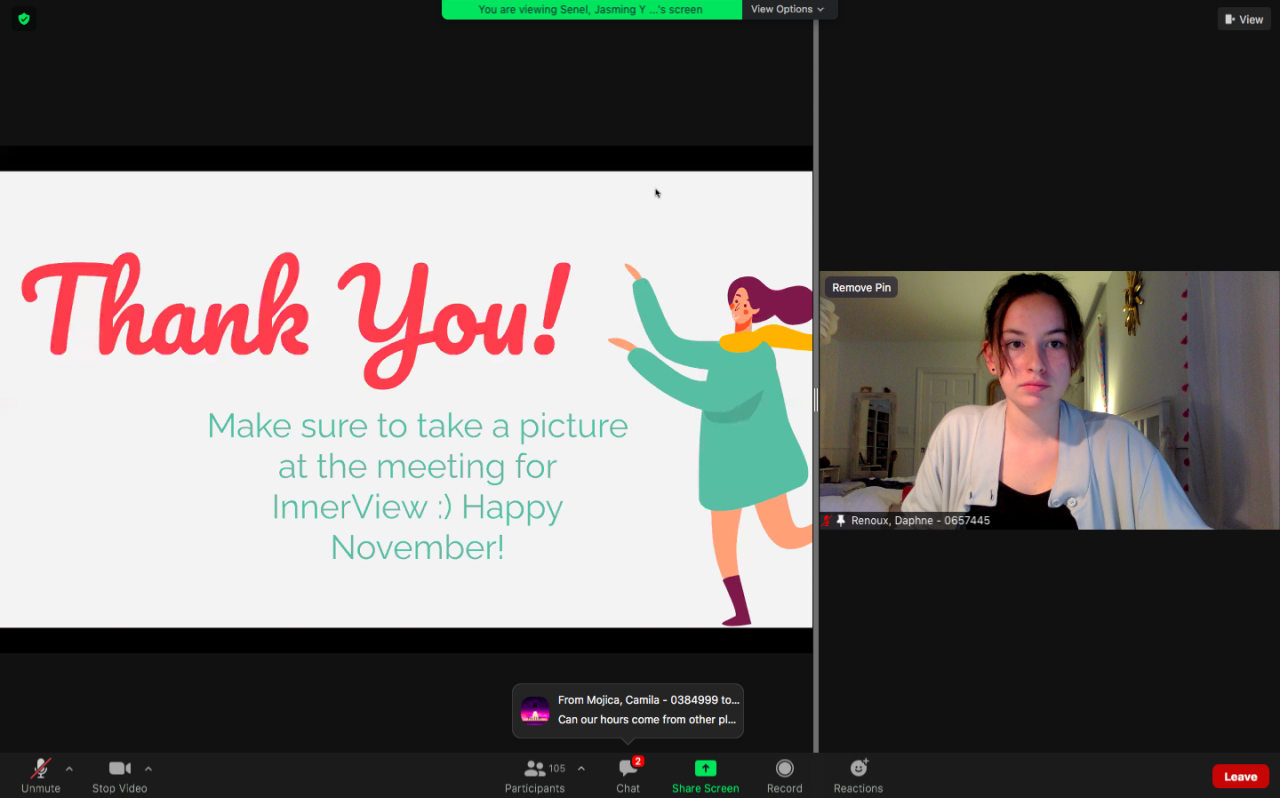This screenshot has height=798, width=1280.
Task: Start sharing your screen
Action: point(705,775)
